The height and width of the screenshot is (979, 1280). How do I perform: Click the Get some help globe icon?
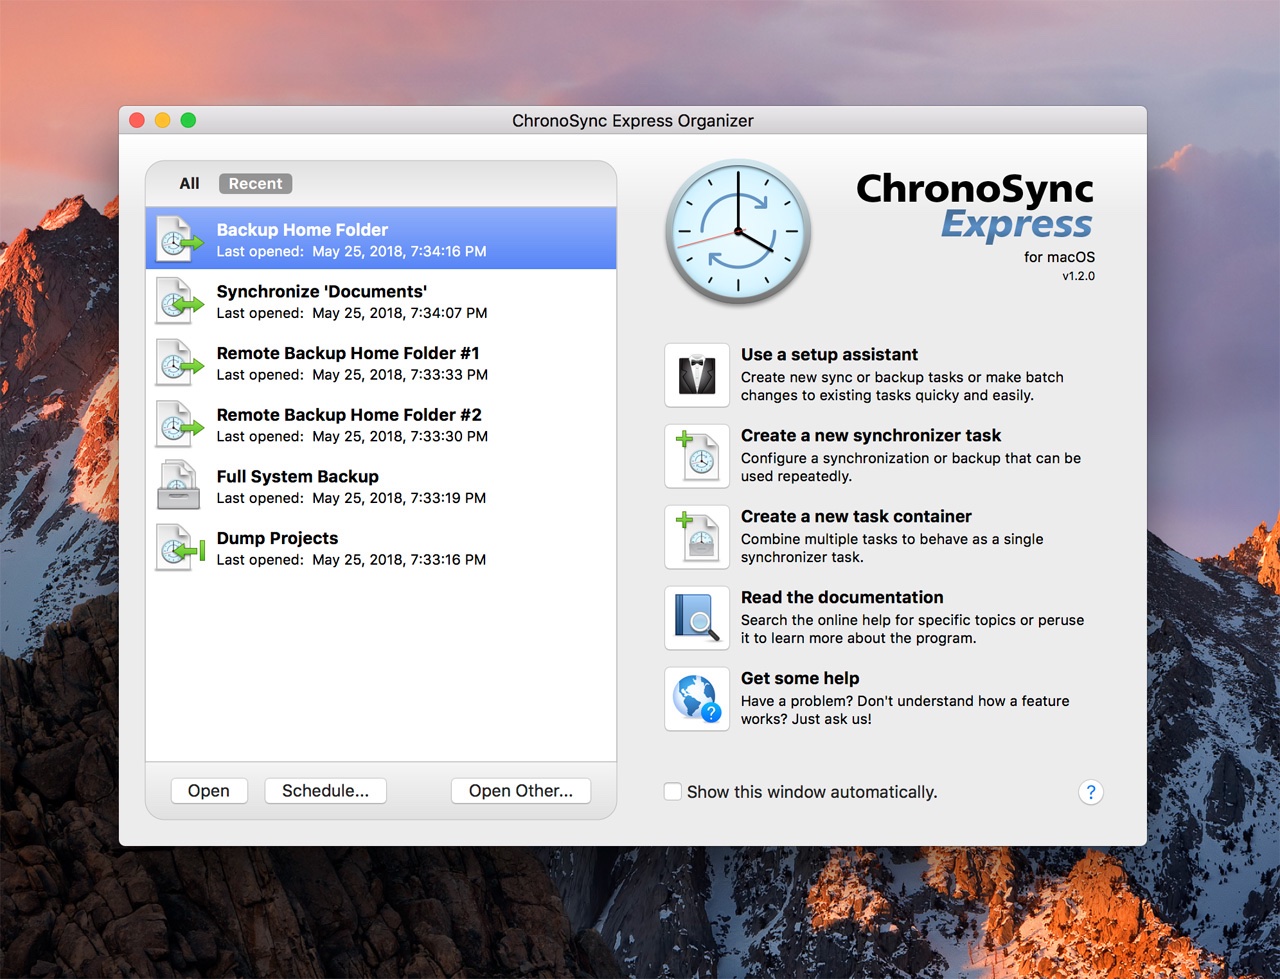(697, 699)
